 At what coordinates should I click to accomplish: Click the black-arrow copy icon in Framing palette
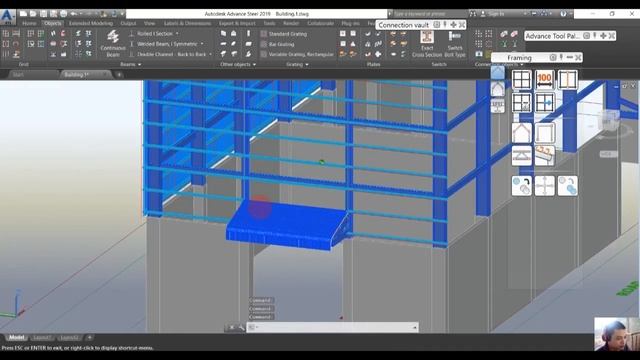click(x=522, y=186)
